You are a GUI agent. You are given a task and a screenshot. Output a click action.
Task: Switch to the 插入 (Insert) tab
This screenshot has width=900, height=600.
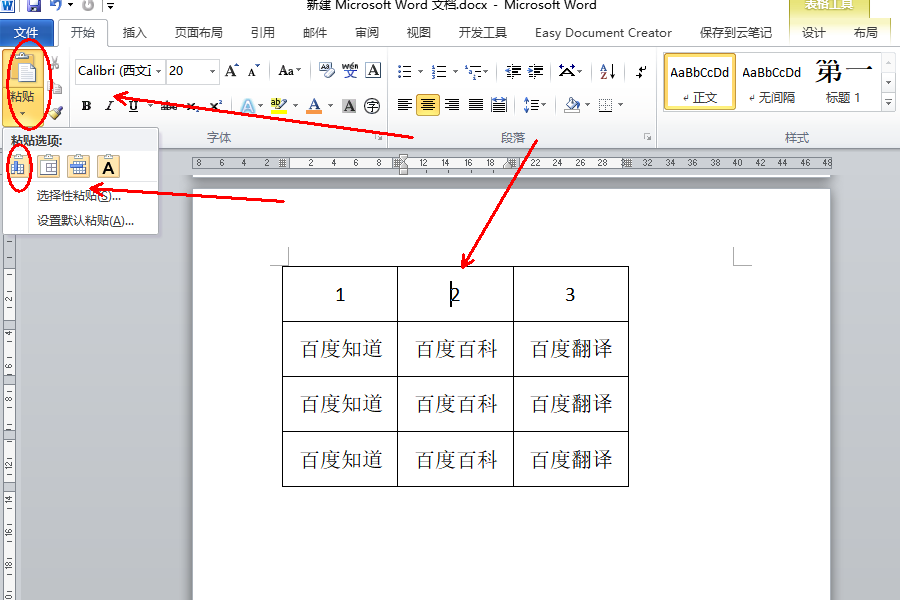[134, 33]
